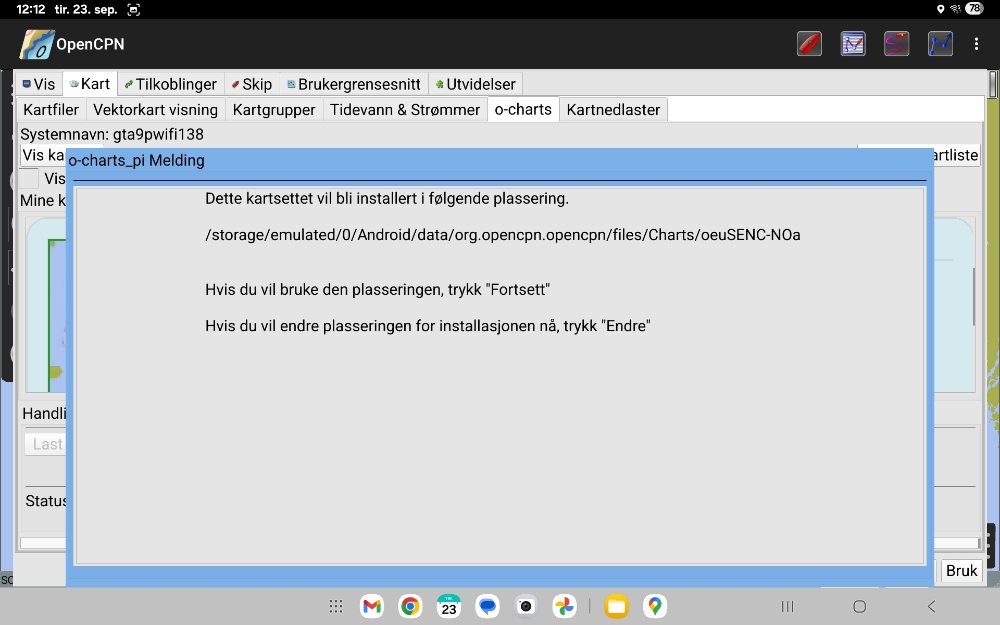The image size is (1000, 625).
Task: Select the blue route-line icon
Action: click(940, 44)
